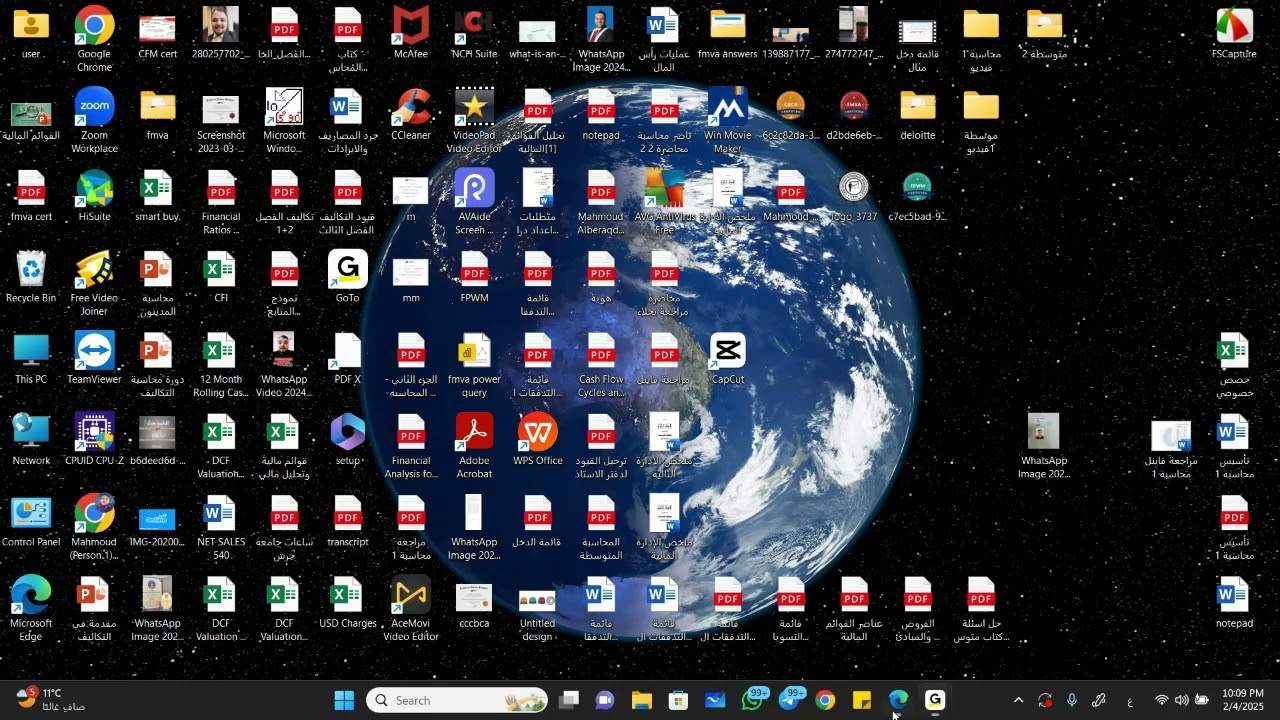
Task: Click the microphone tray icon
Action: [x=1072, y=700]
